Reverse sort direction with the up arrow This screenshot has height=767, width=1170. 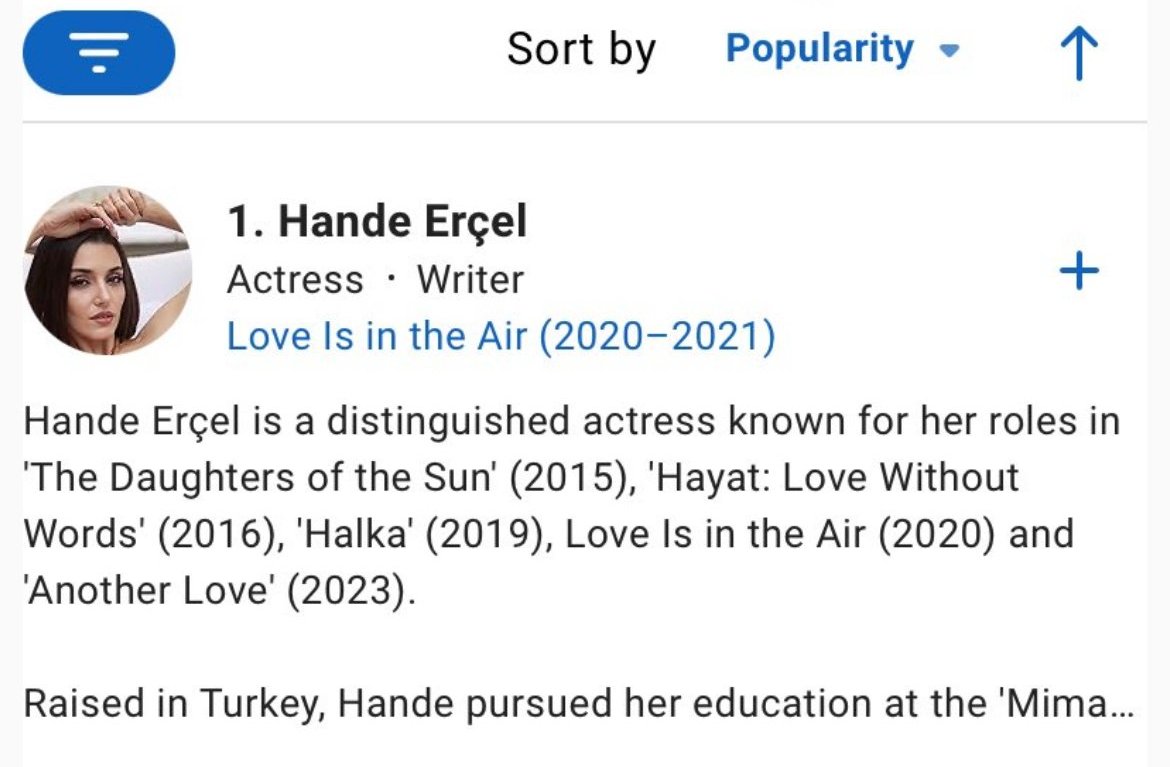coord(1079,53)
